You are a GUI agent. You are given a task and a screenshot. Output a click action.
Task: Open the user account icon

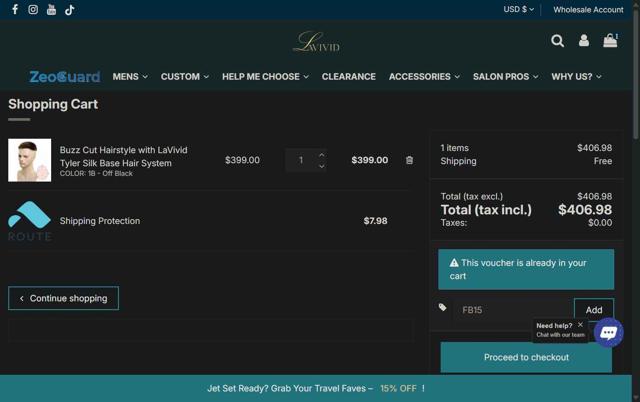(x=584, y=40)
